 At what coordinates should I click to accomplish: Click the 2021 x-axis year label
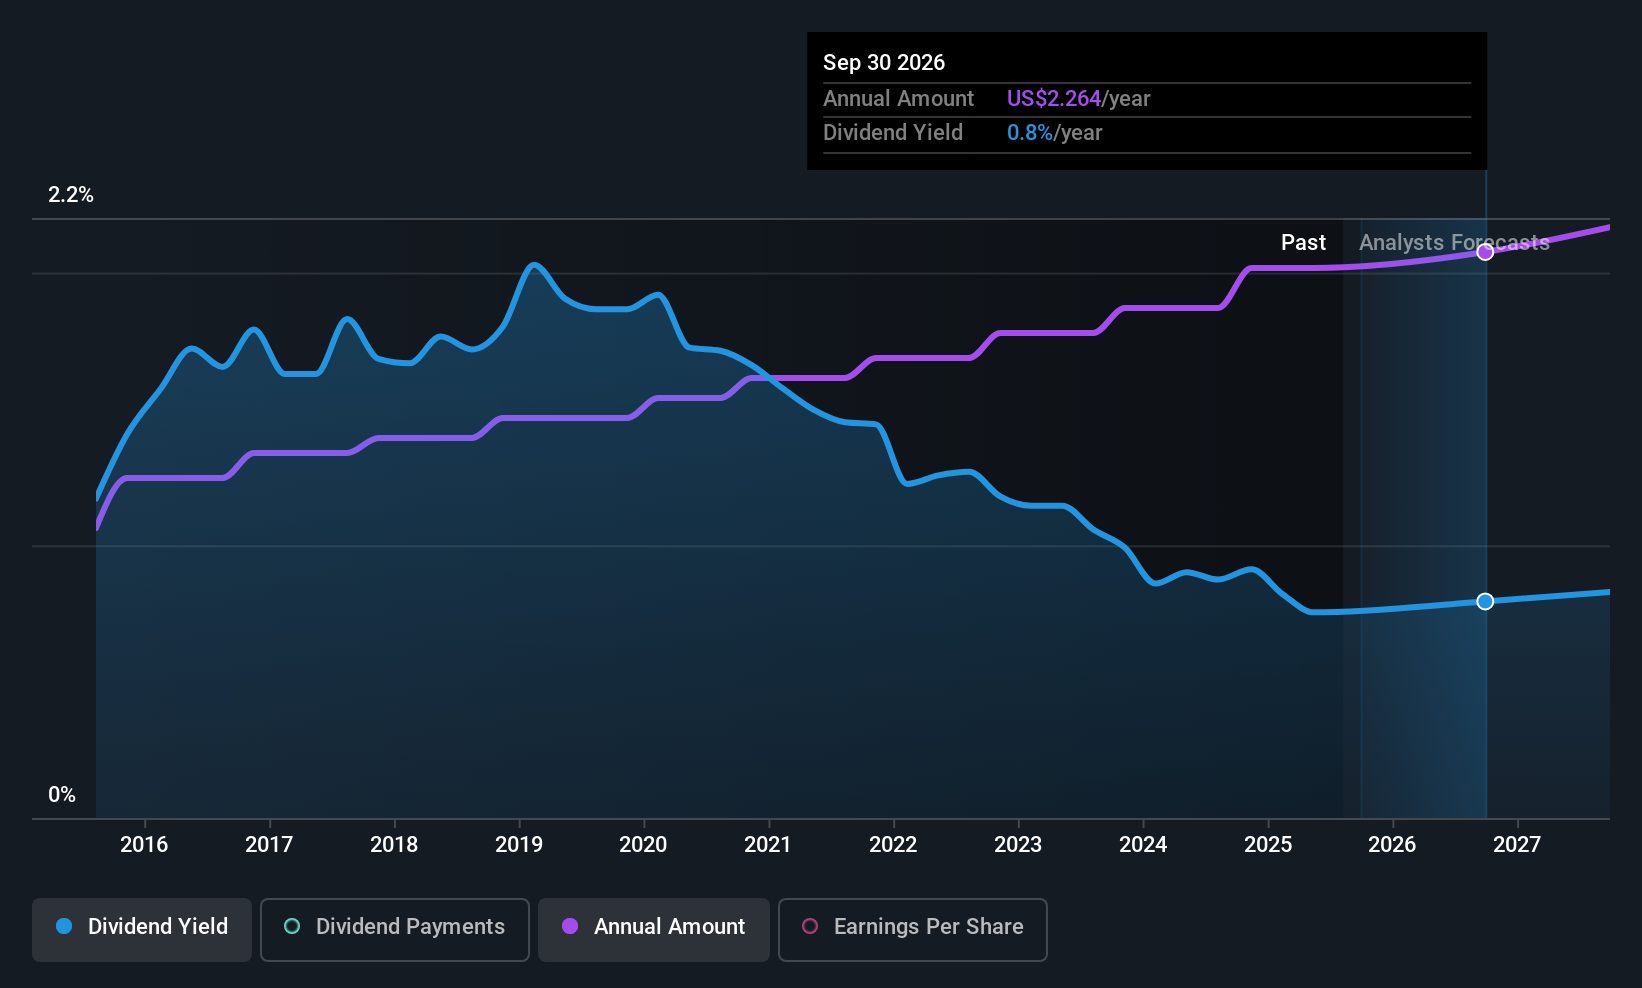(x=768, y=844)
